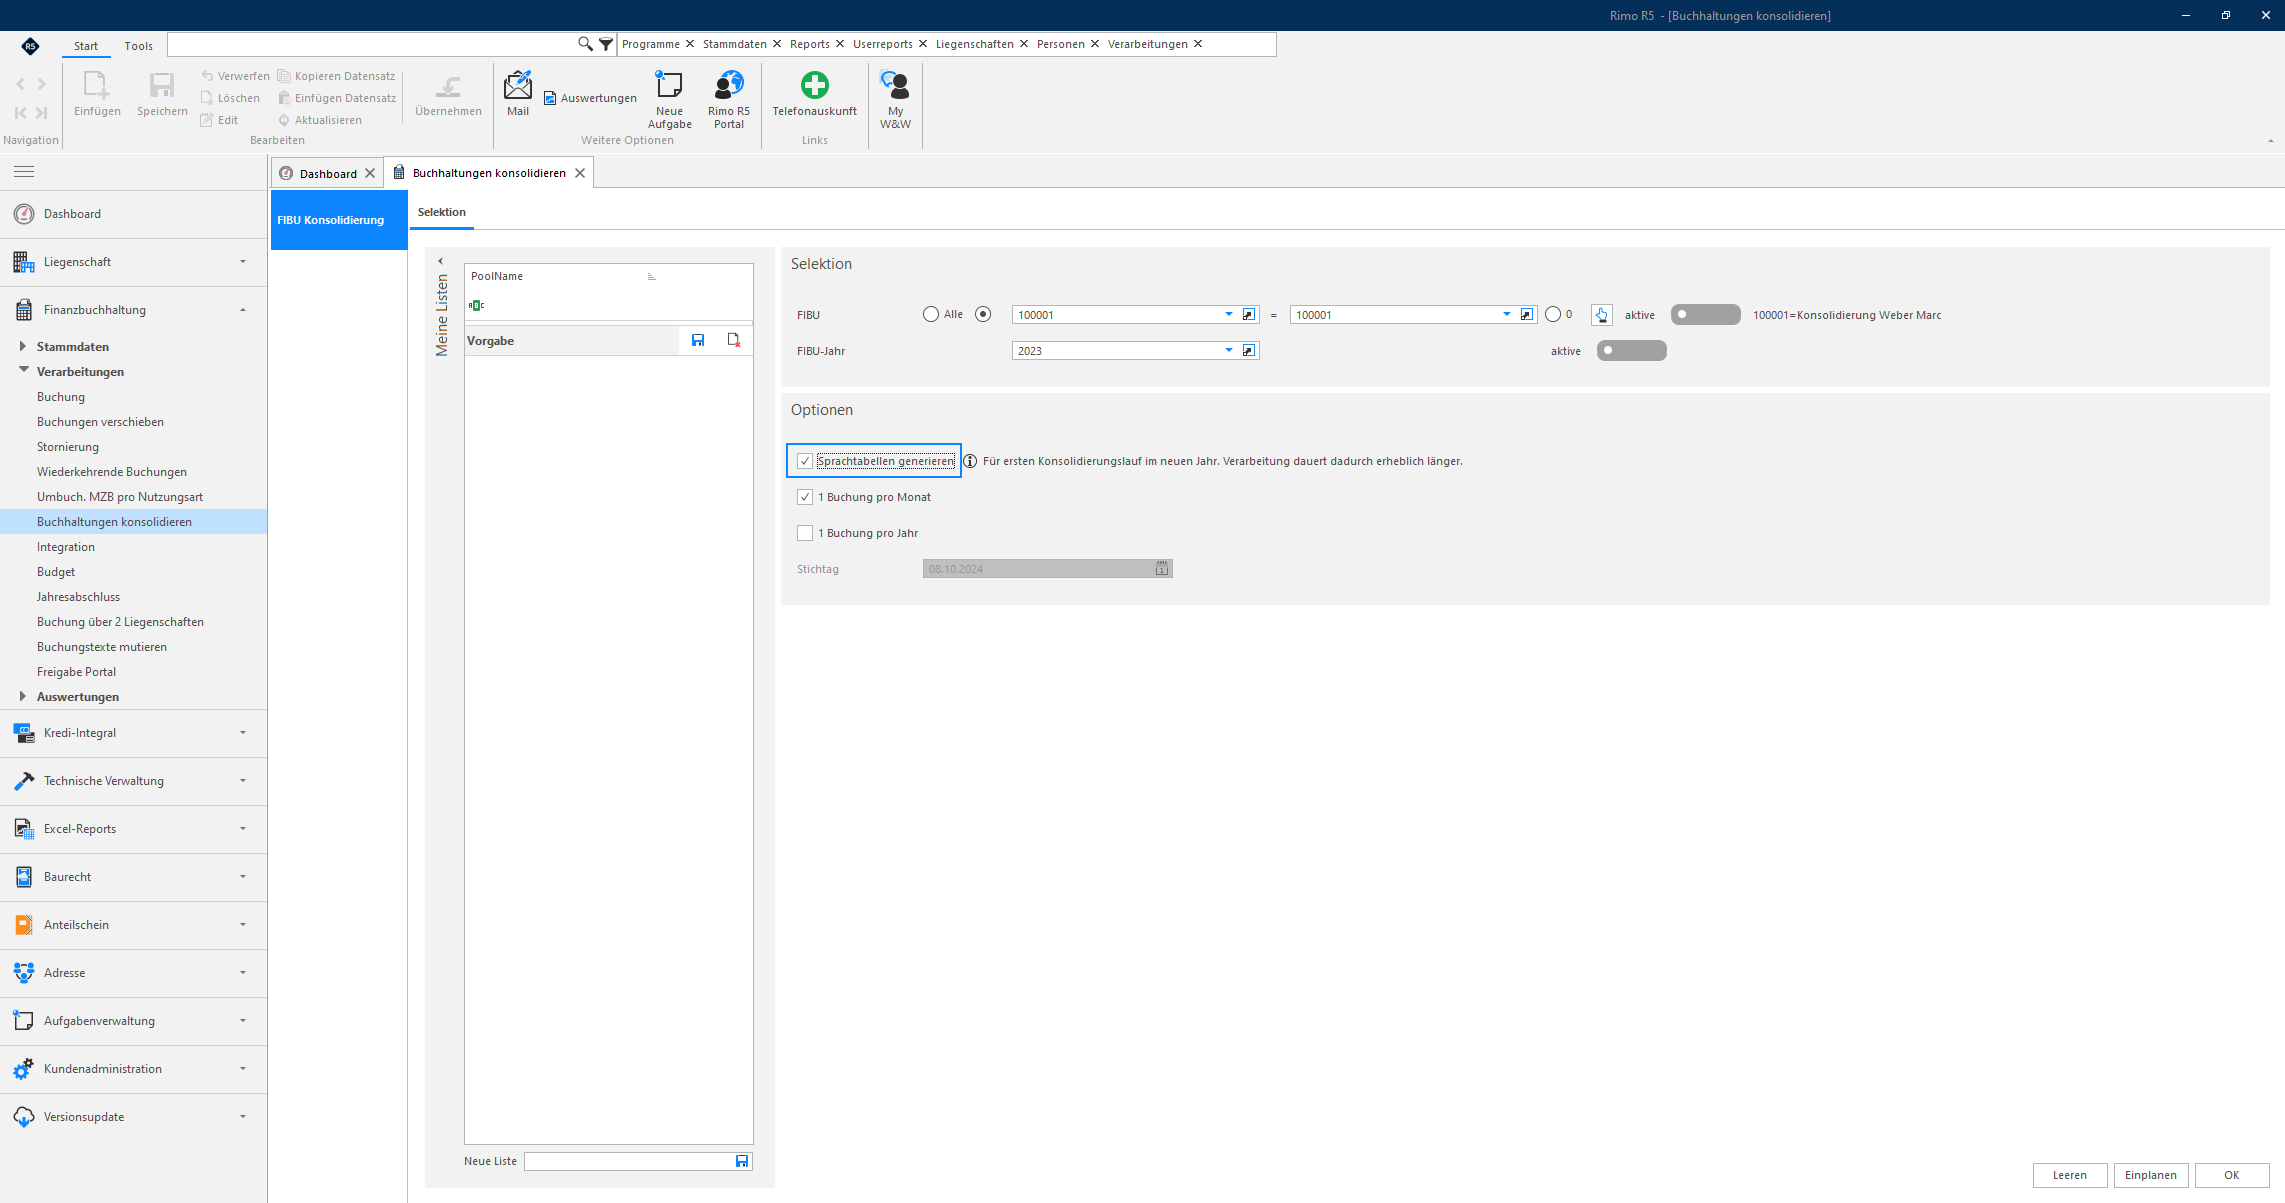Create a Neue Aufgabe from the ribbon

point(669,99)
